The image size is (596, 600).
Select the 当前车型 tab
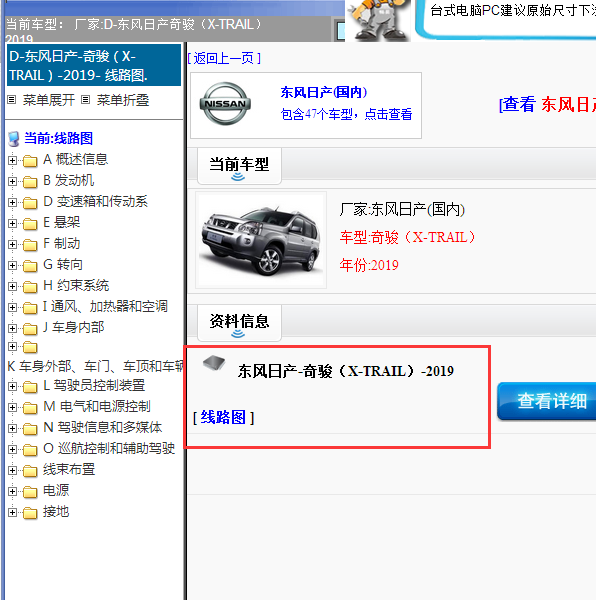click(x=239, y=166)
